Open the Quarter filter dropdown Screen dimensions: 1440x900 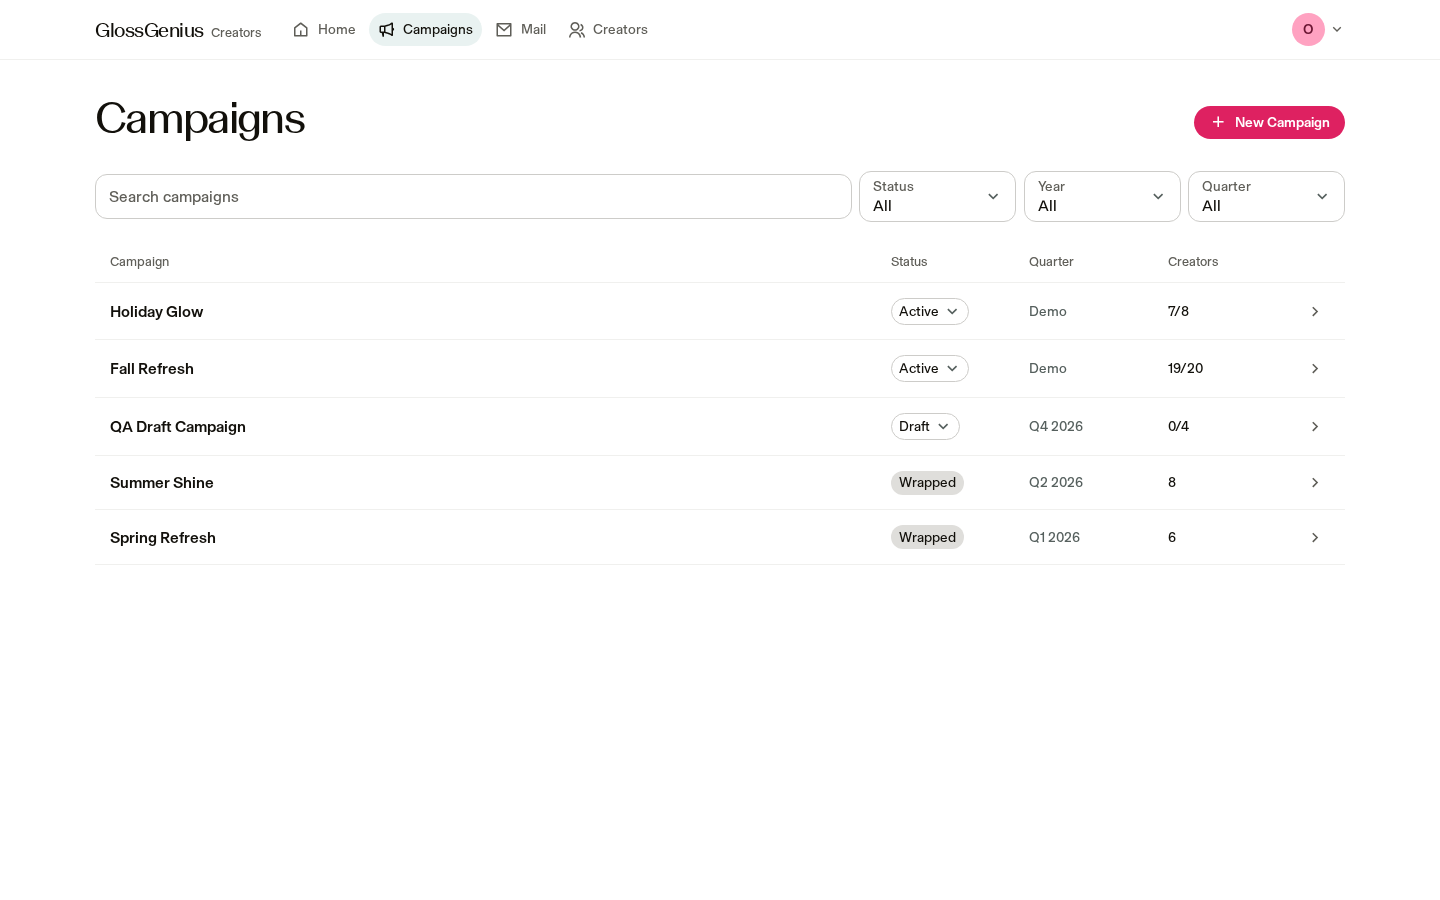coord(1266,197)
